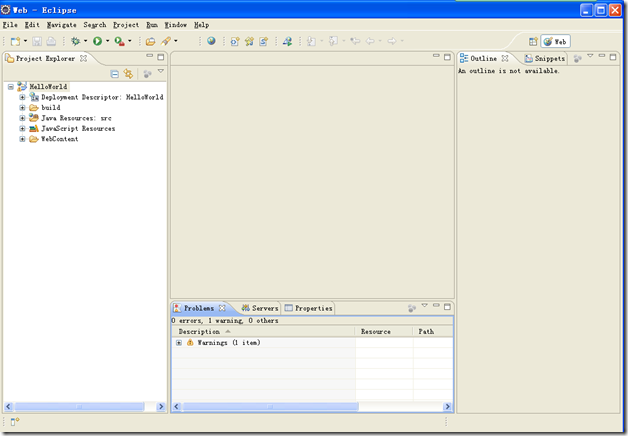Expand the Deployment Descriptor: HelloWorld node
The height and width of the screenshot is (436, 628).
pos(22,97)
